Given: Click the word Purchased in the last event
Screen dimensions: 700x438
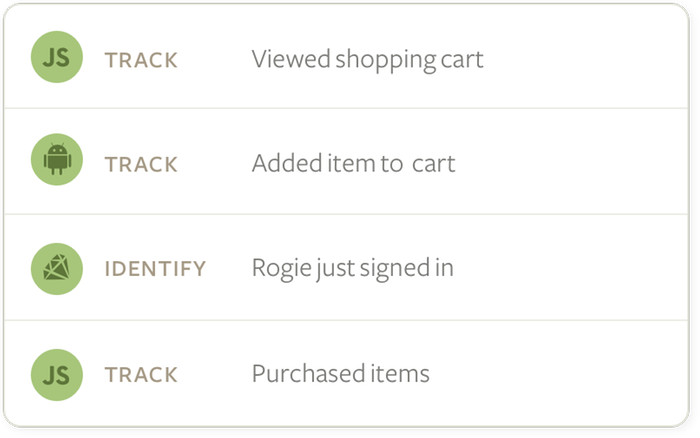Looking at the screenshot, I should point(303,374).
